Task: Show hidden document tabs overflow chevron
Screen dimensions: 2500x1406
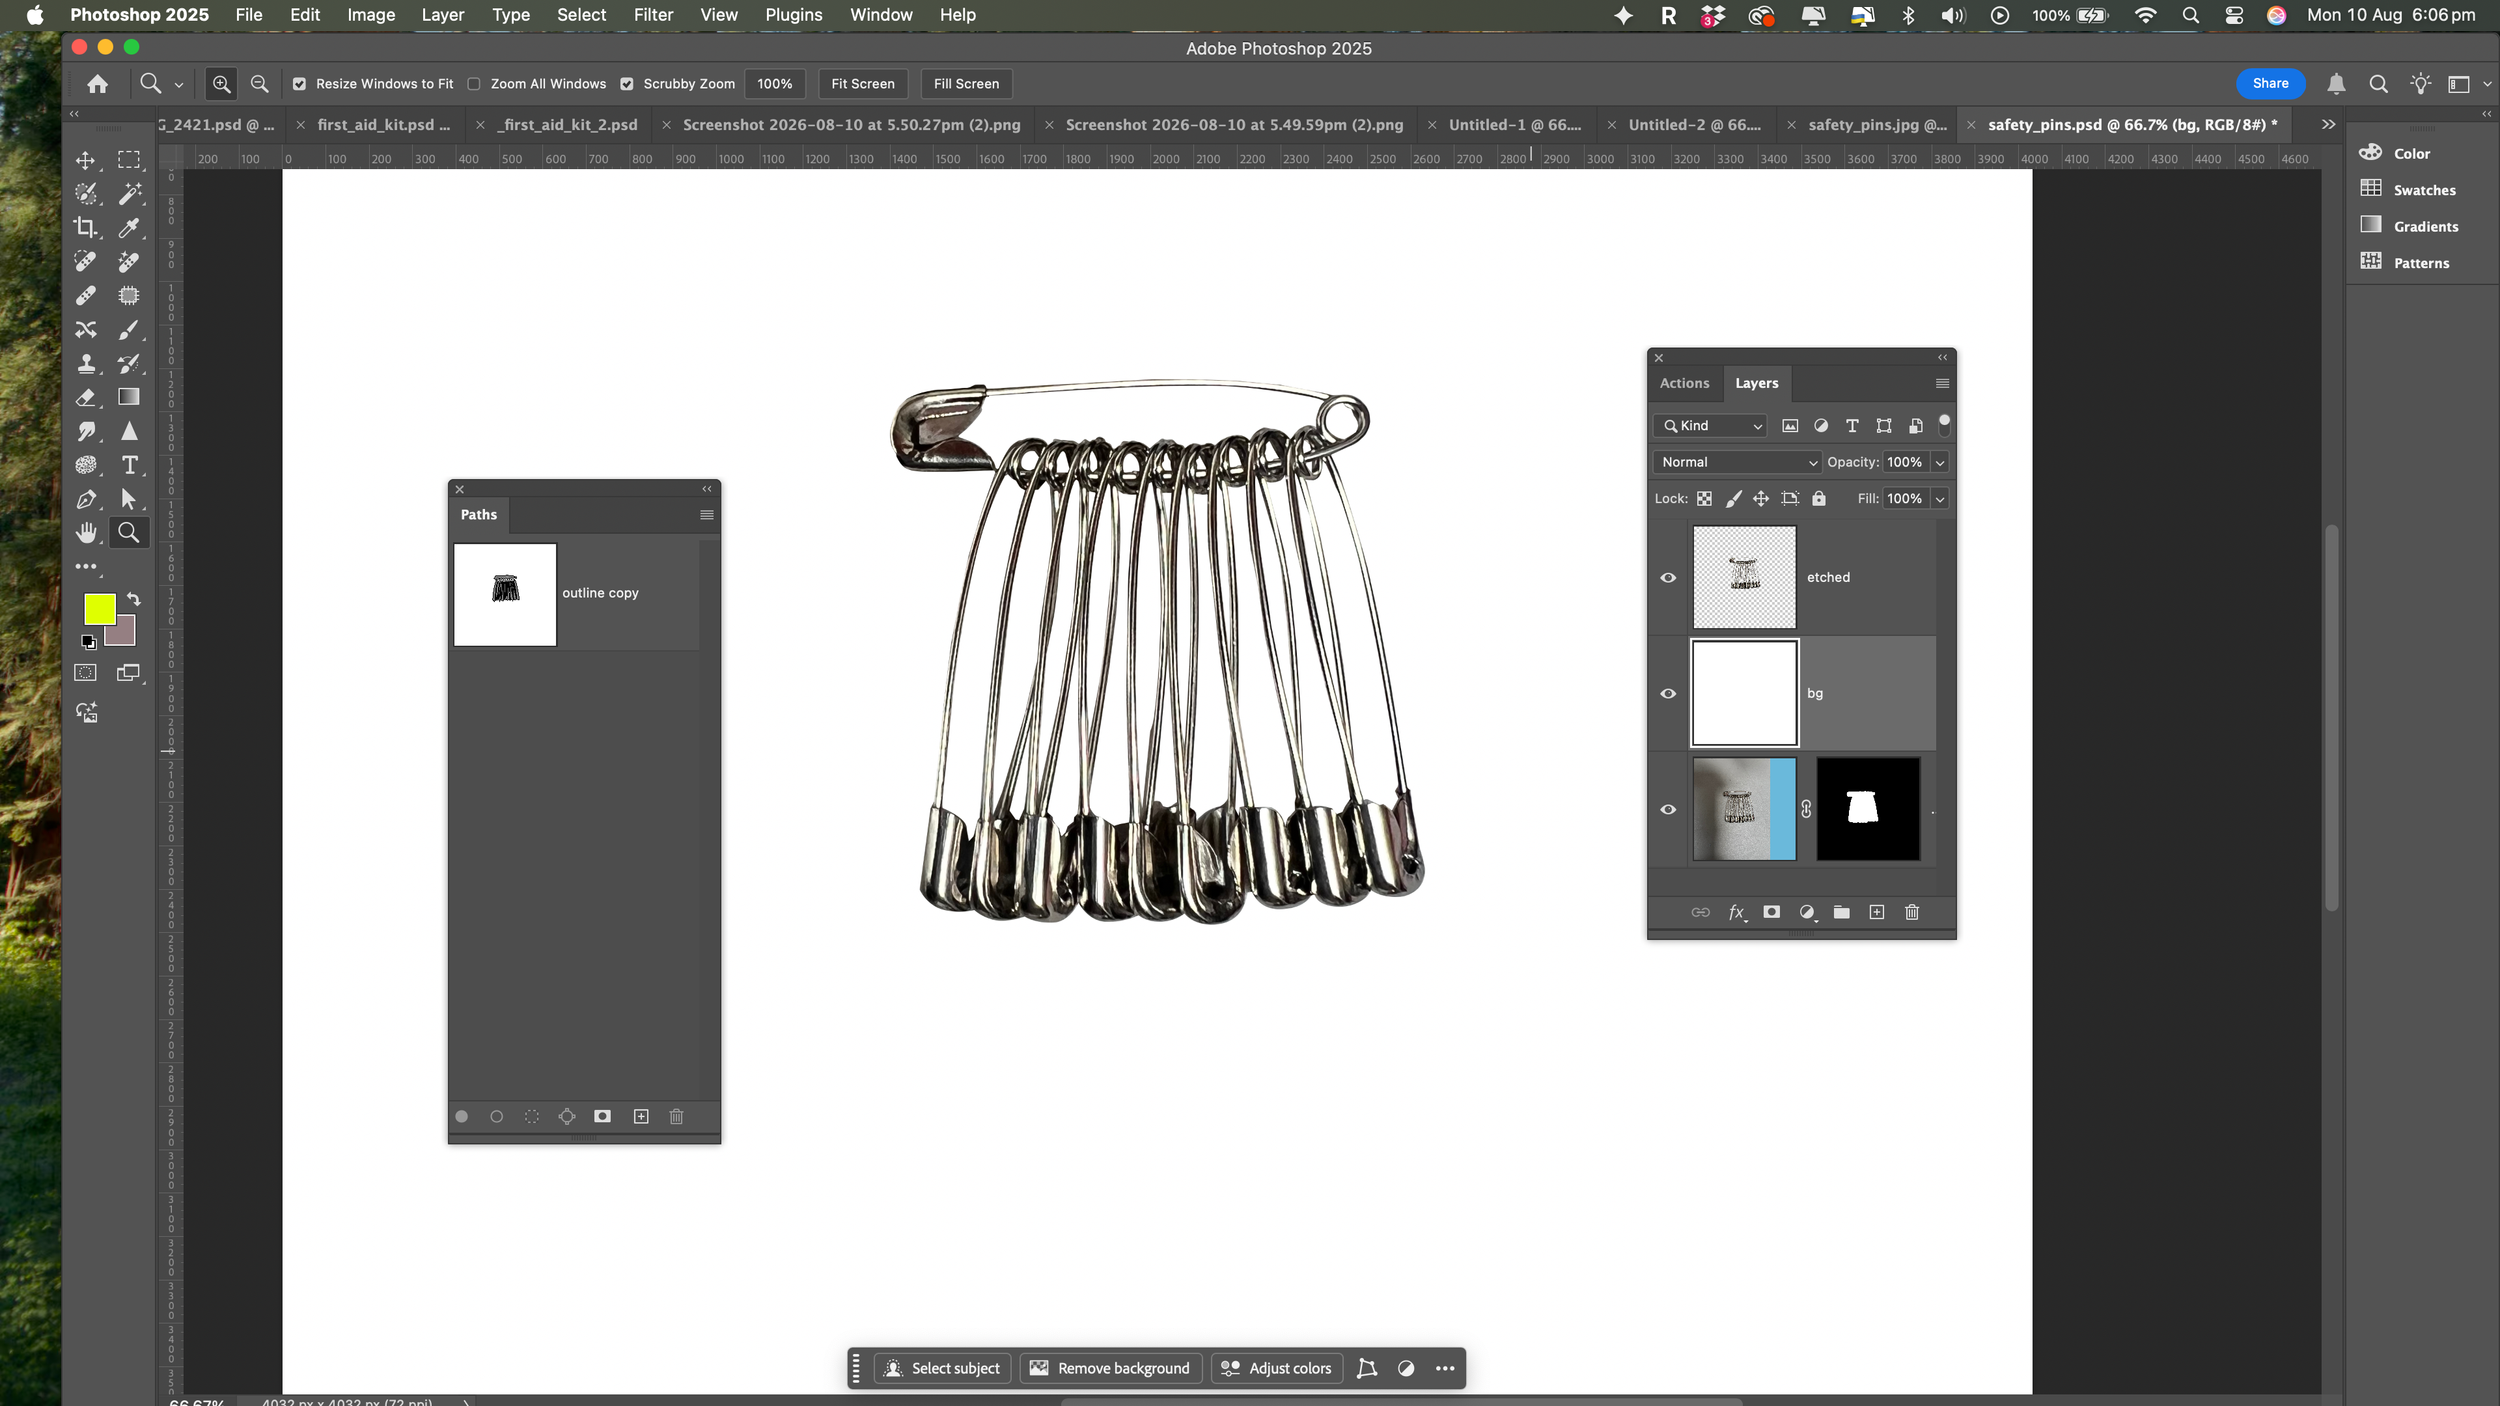Action: [x=2328, y=125]
